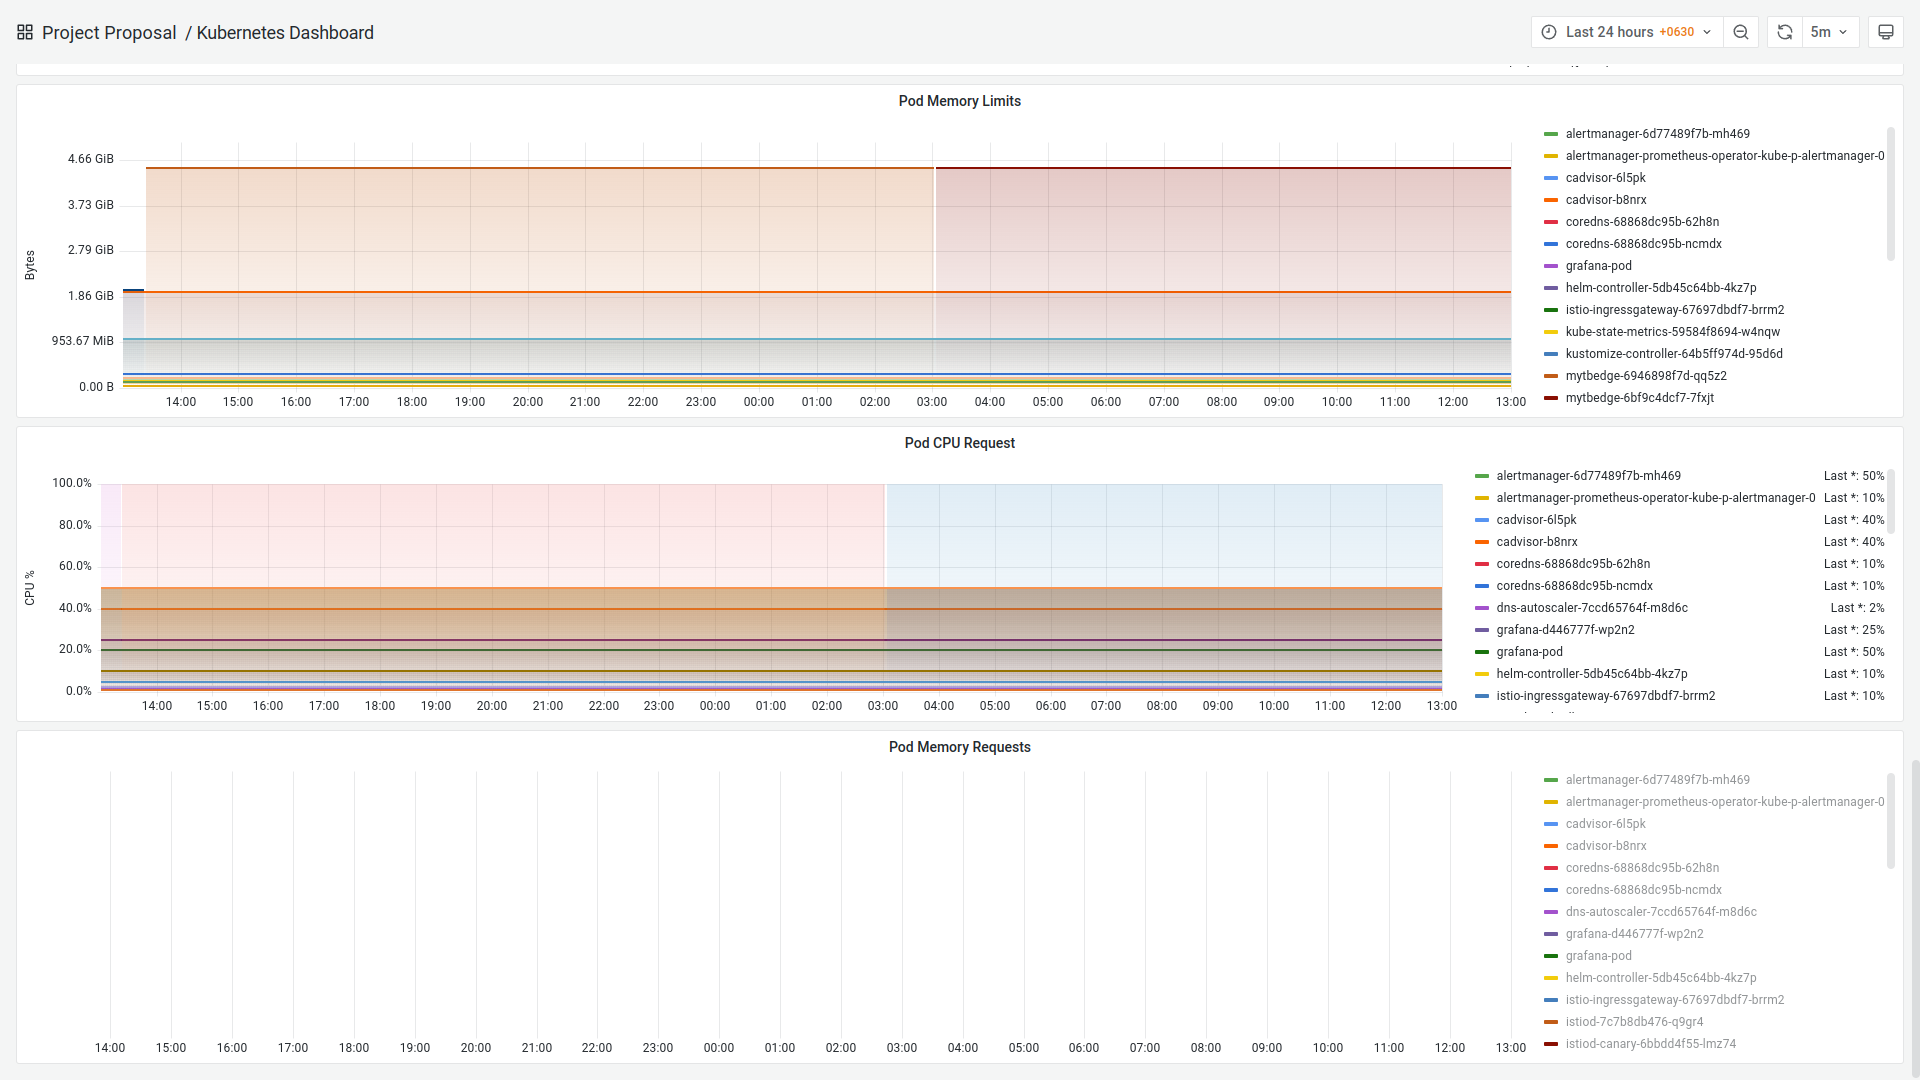The height and width of the screenshot is (1080, 1920).
Task: Toggle istiod-canary series in Memory Requests legend
Action: [1650, 1044]
